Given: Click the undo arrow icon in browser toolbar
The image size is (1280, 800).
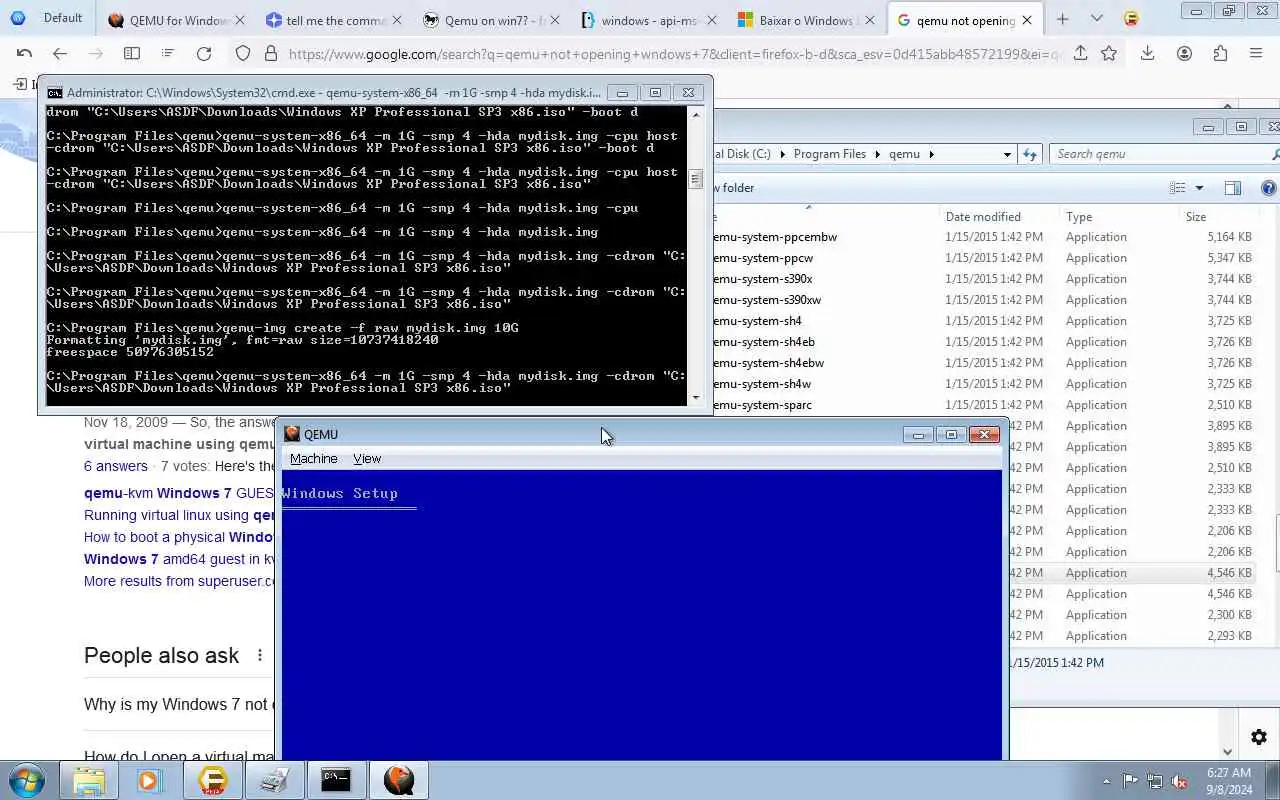Looking at the screenshot, I should pos(25,54).
